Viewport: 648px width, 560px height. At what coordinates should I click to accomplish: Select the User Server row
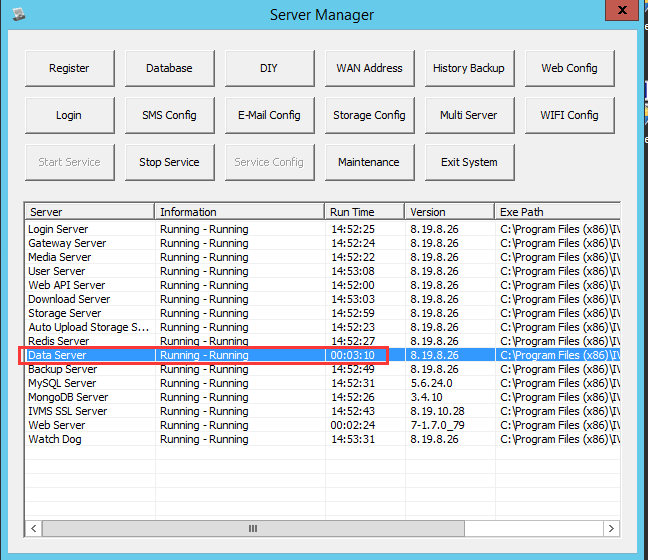(x=322, y=272)
